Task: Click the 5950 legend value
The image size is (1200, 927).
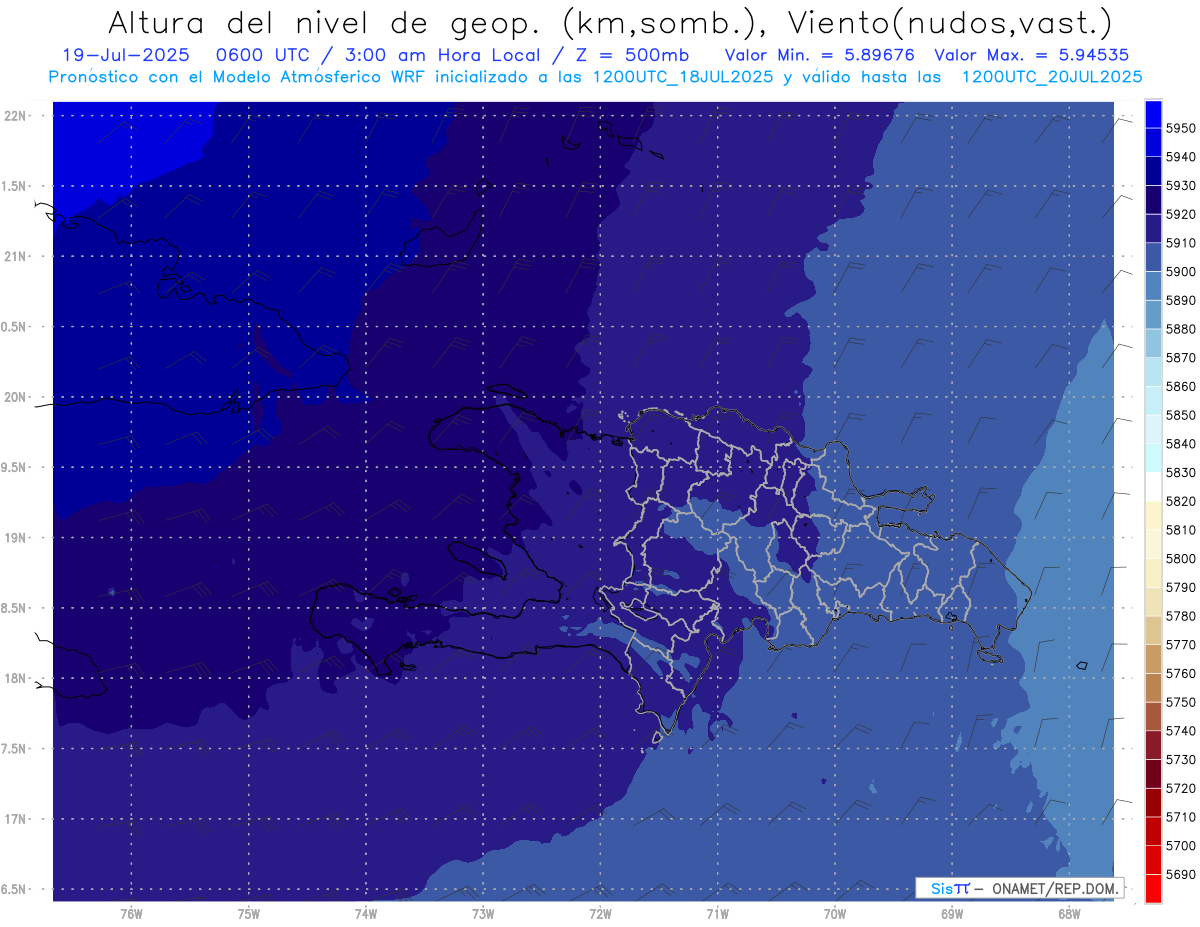Action: pos(1181,128)
